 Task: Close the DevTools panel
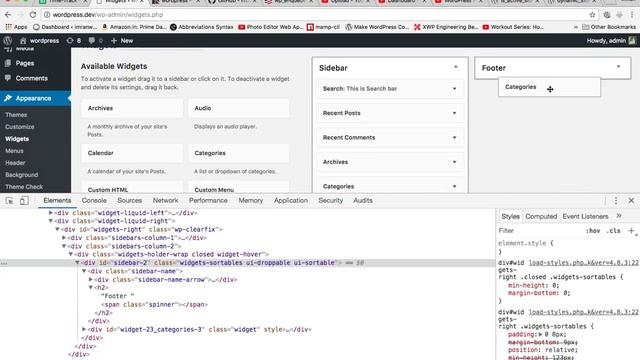pos(631,200)
